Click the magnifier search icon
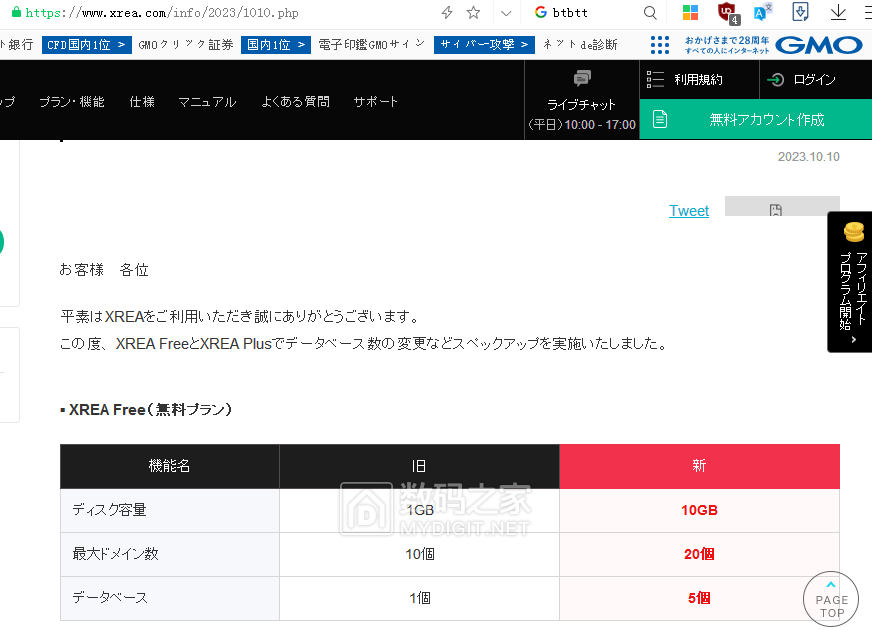Viewport: 872px width, 630px height. pyautogui.click(x=650, y=13)
